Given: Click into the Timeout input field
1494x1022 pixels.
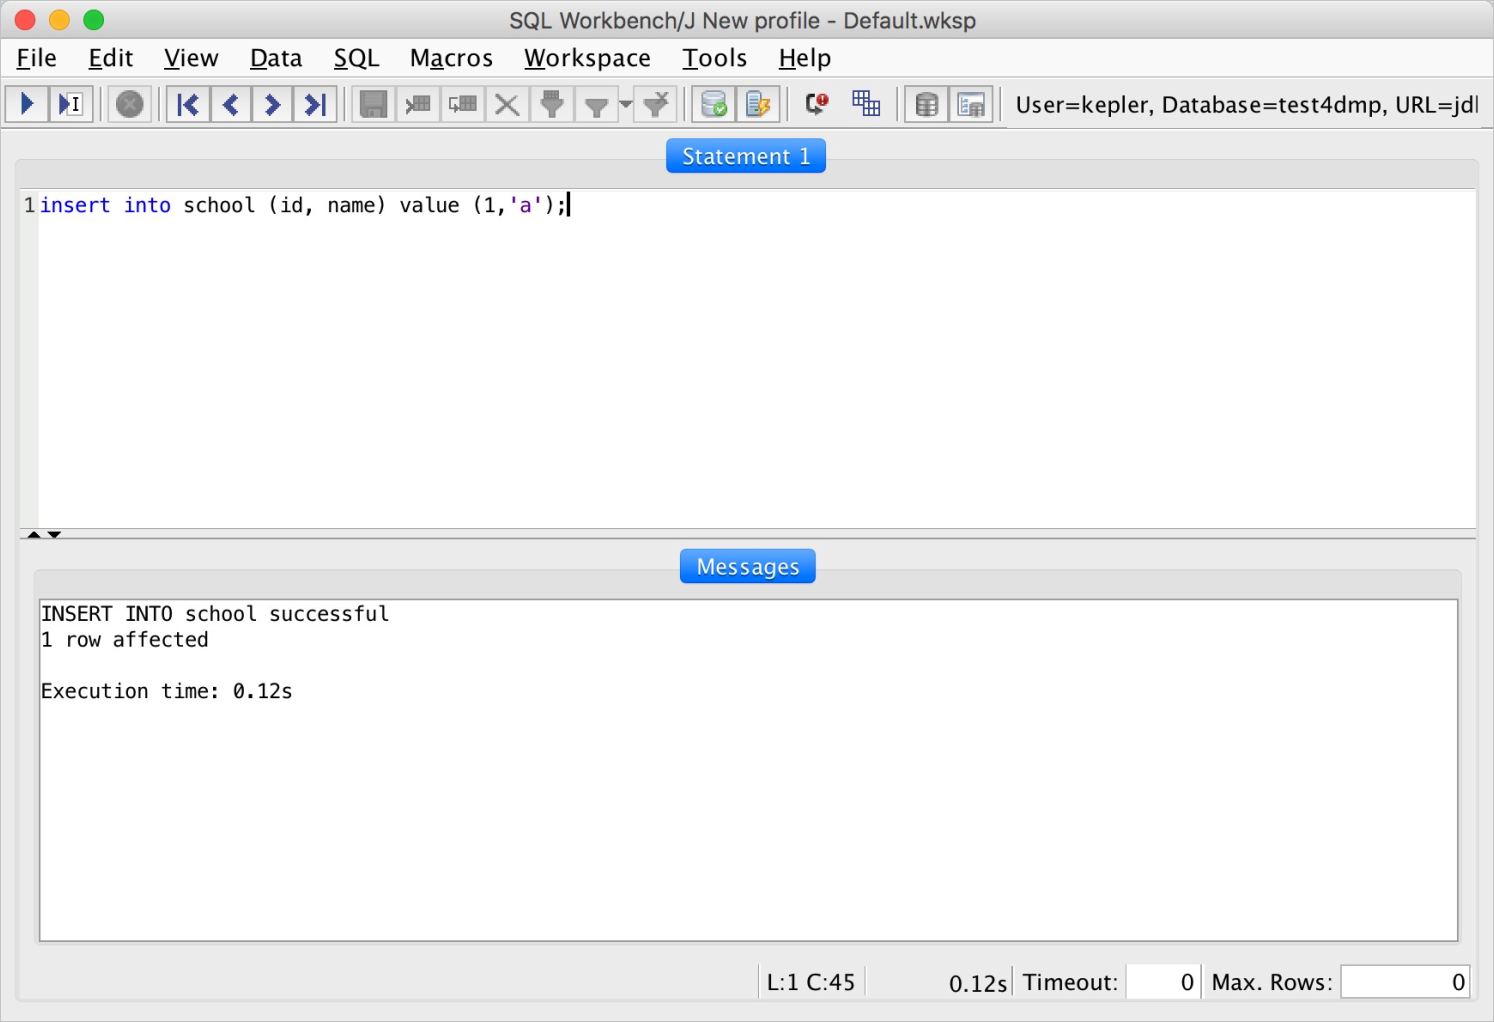Looking at the screenshot, I should pyautogui.click(x=1162, y=982).
